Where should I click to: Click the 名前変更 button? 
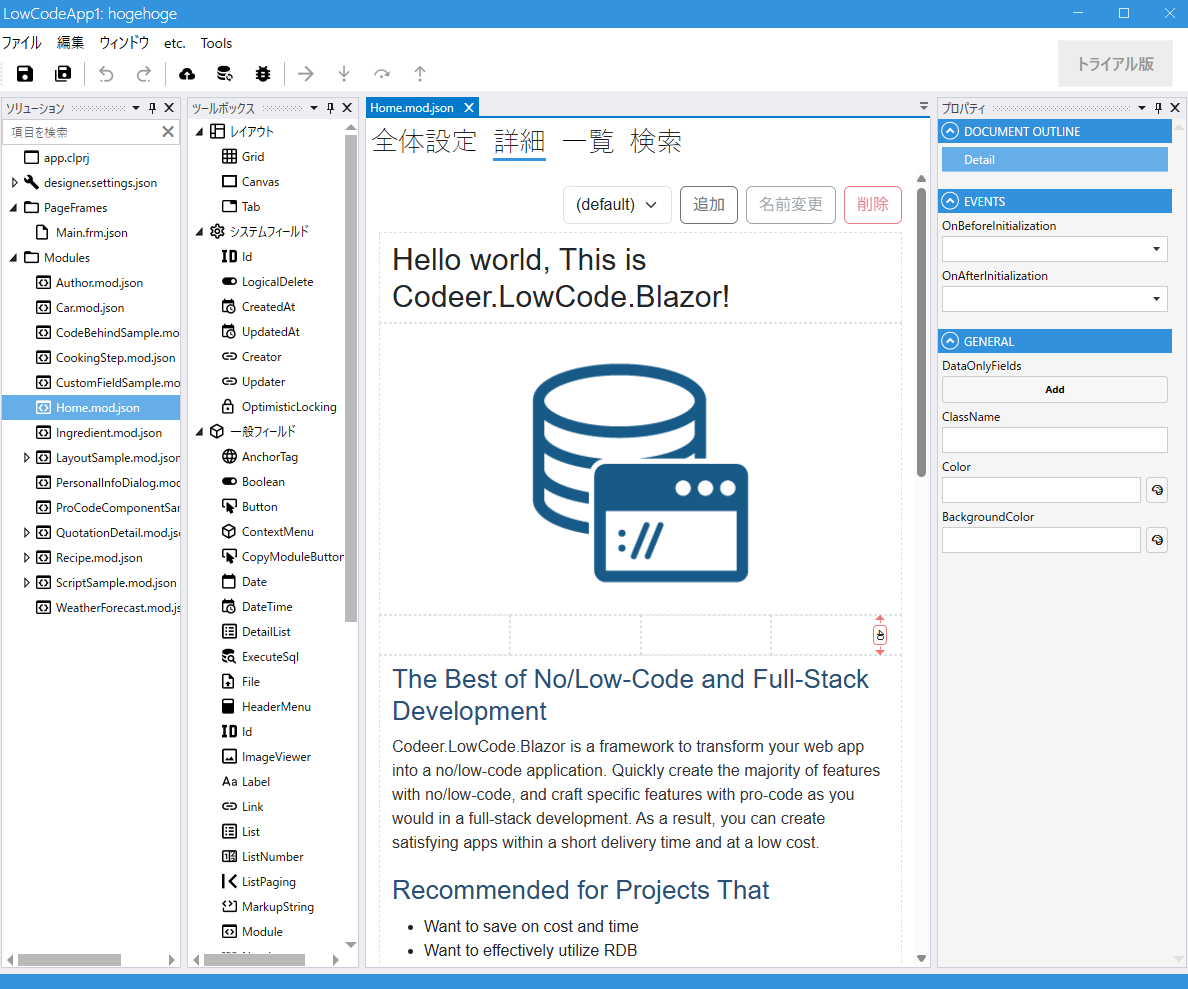(x=790, y=205)
